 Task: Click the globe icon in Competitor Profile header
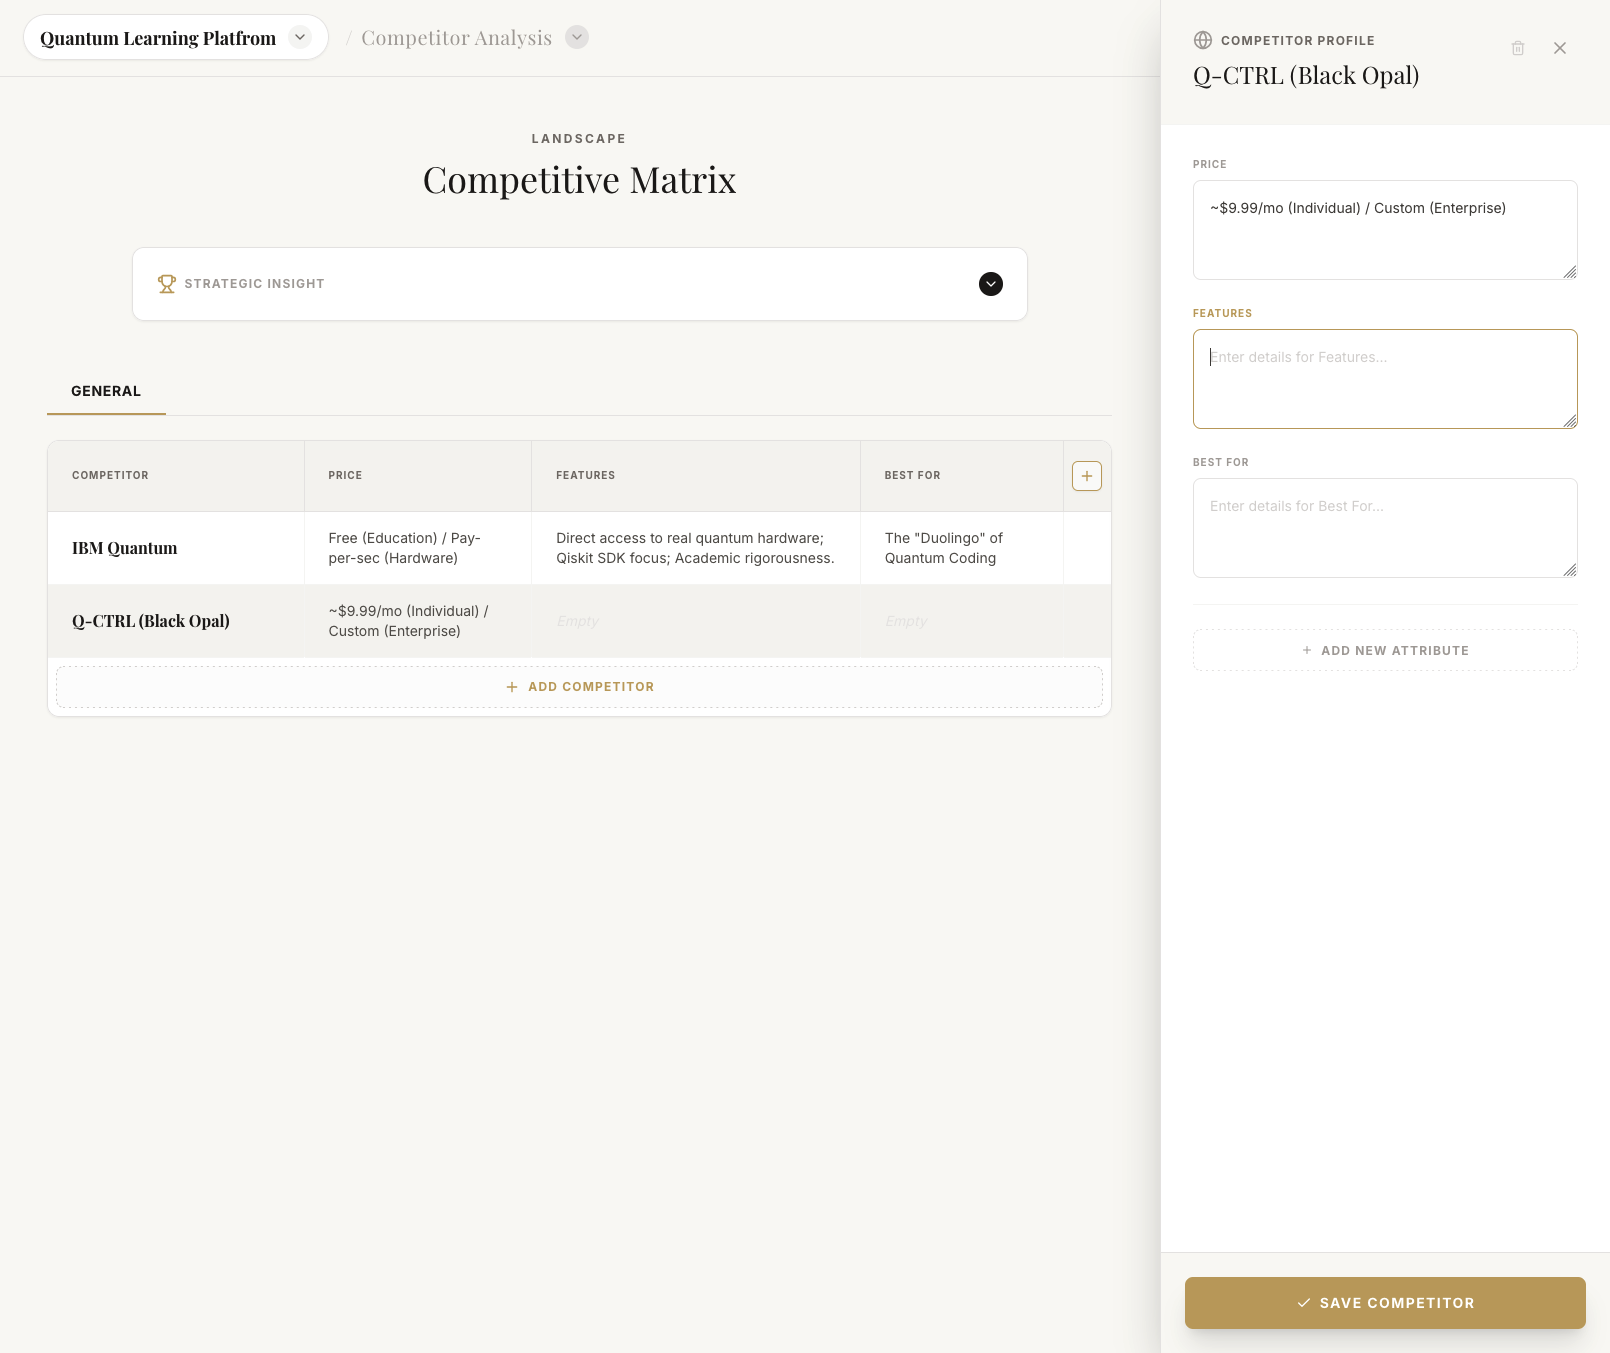pyautogui.click(x=1203, y=40)
